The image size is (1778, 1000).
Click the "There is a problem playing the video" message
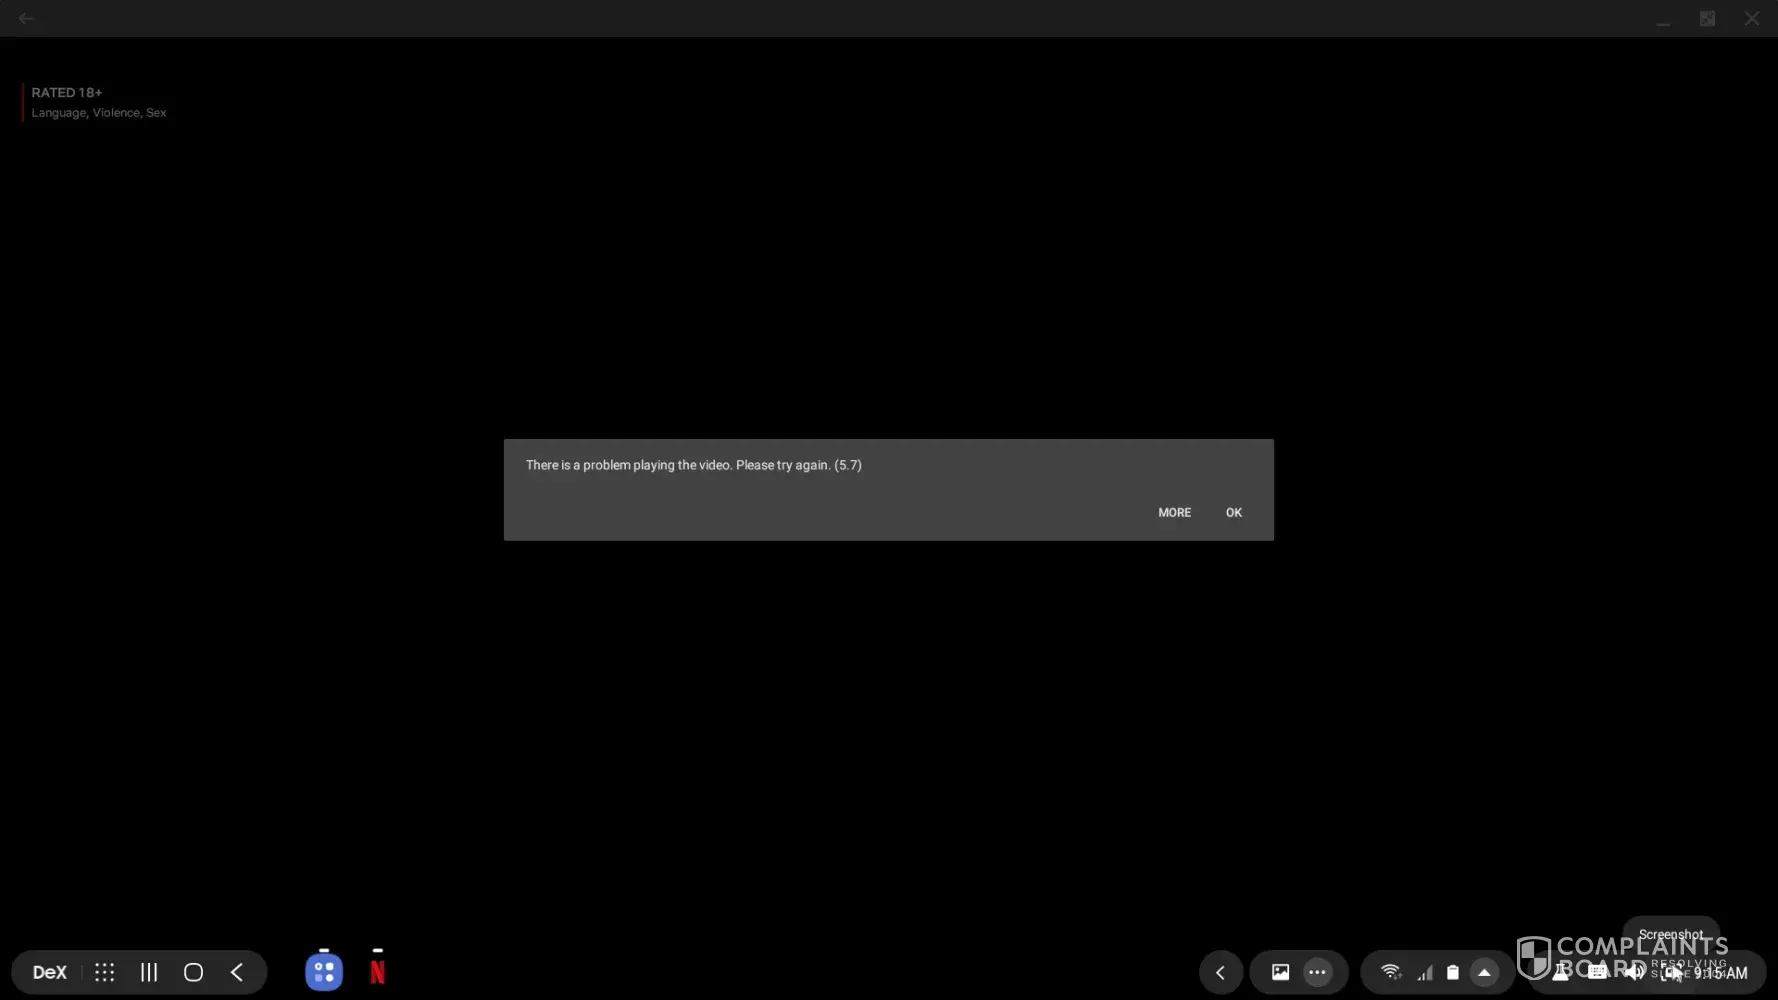pos(694,465)
